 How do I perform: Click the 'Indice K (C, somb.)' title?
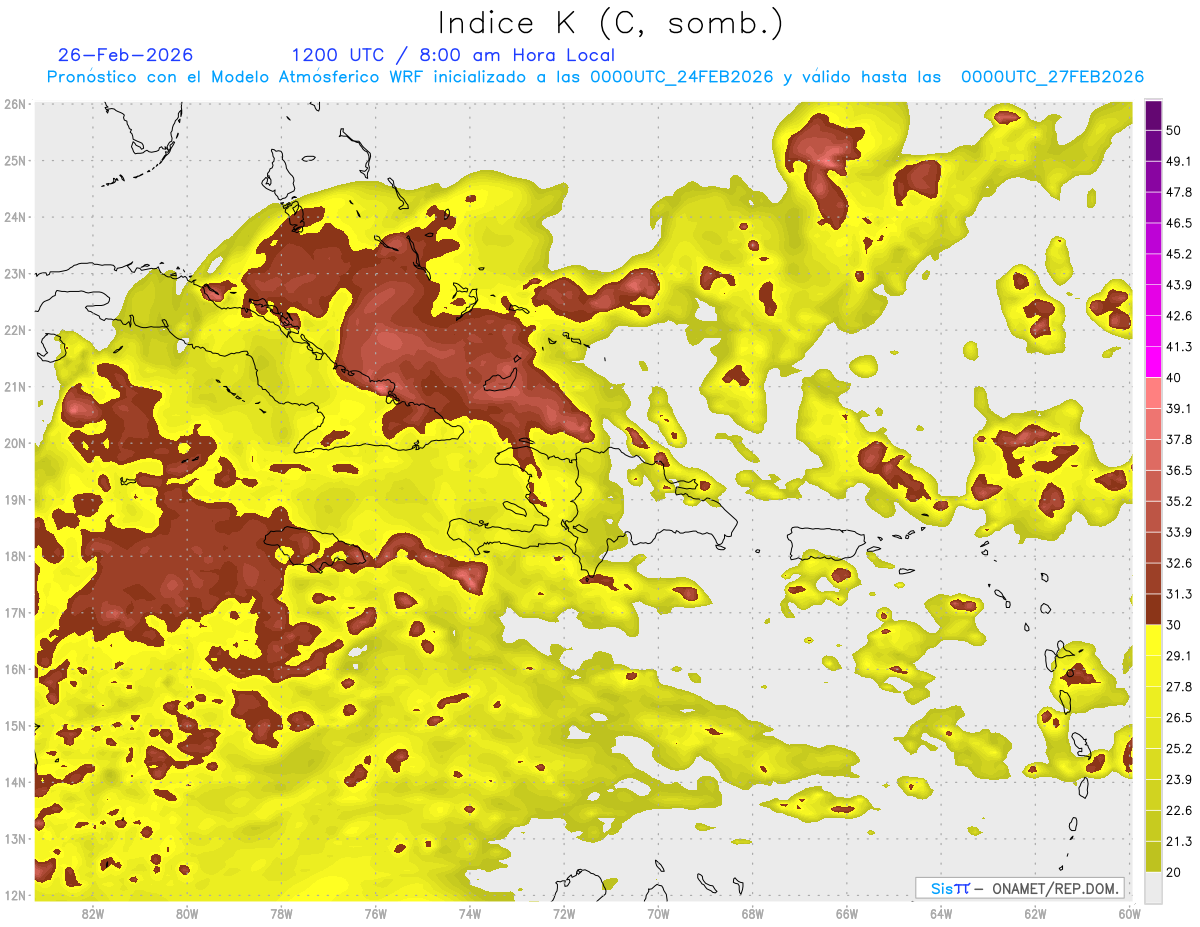611,23
